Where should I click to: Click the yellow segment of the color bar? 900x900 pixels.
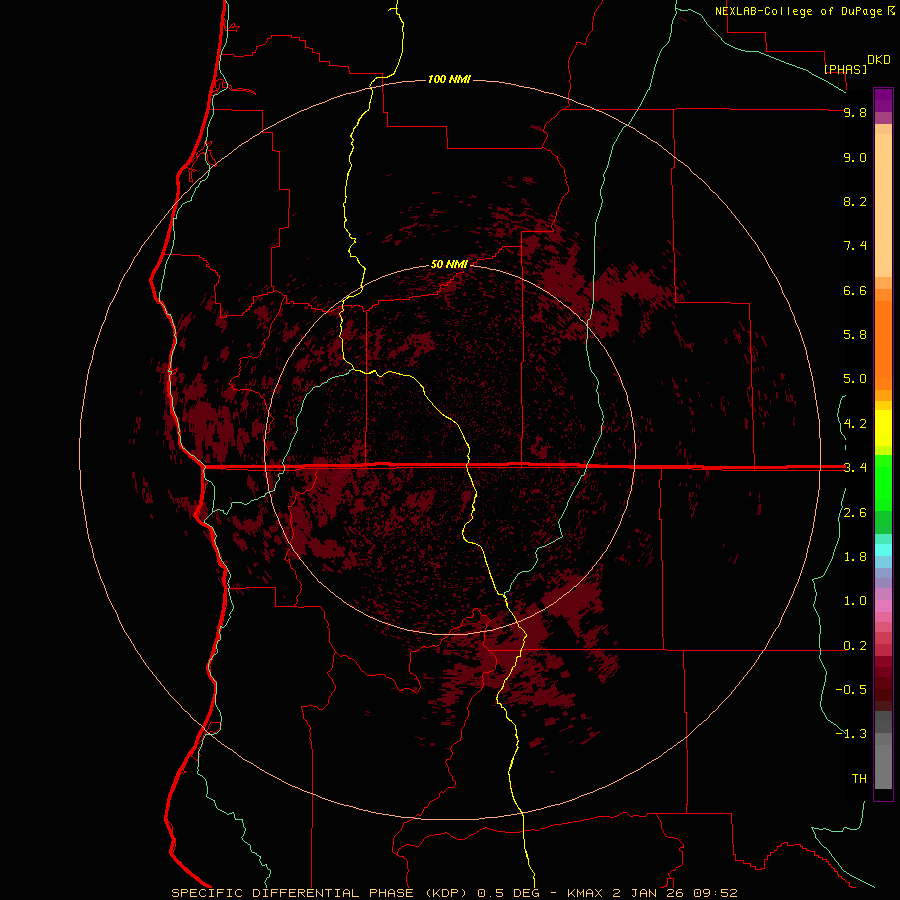(x=883, y=428)
